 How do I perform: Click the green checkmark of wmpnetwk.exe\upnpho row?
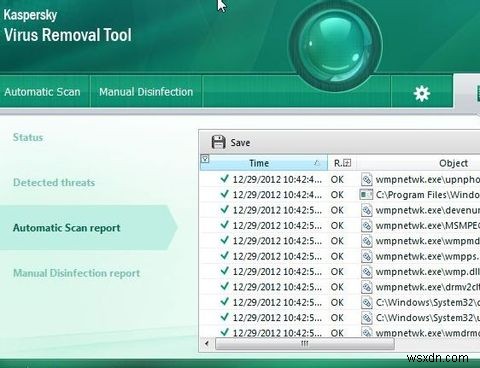pos(225,179)
